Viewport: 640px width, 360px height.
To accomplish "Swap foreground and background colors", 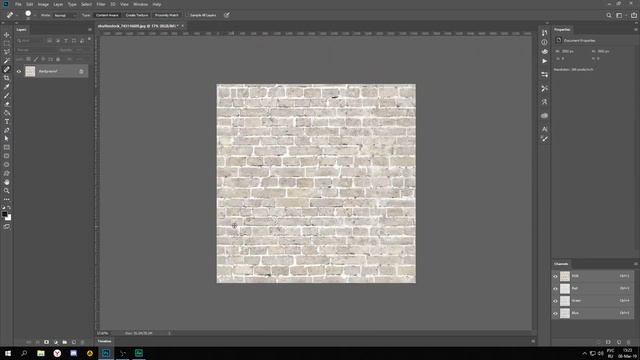I will (9, 208).
